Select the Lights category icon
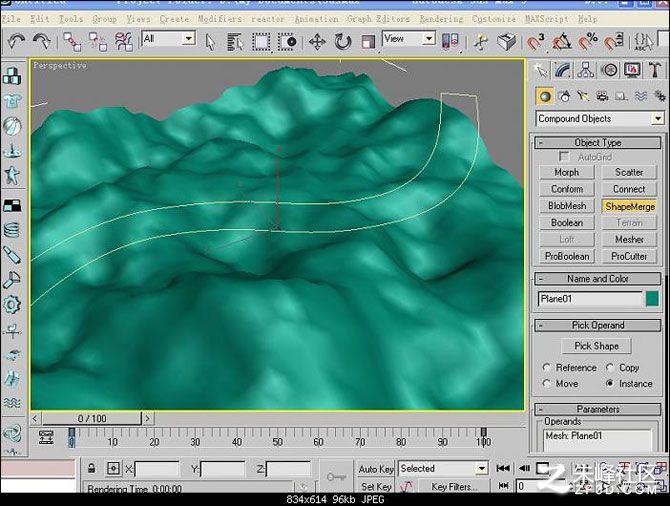Screen dimensions: 670x506 583,96
